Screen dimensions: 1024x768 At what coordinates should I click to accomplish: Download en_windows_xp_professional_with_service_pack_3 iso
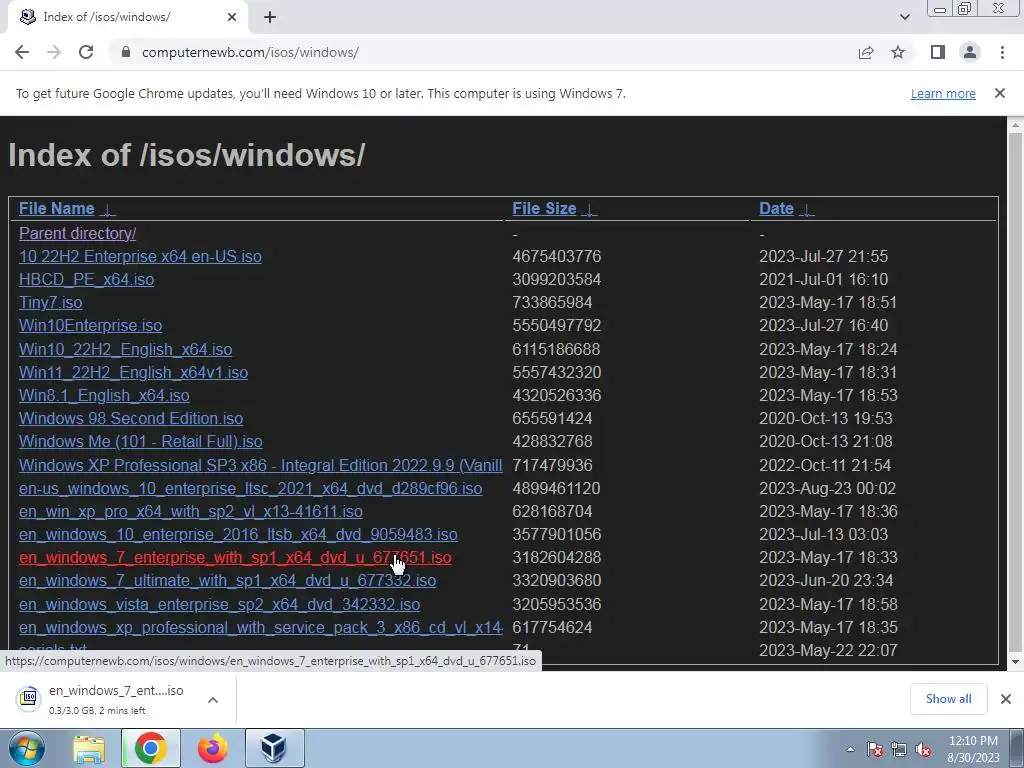click(x=261, y=627)
